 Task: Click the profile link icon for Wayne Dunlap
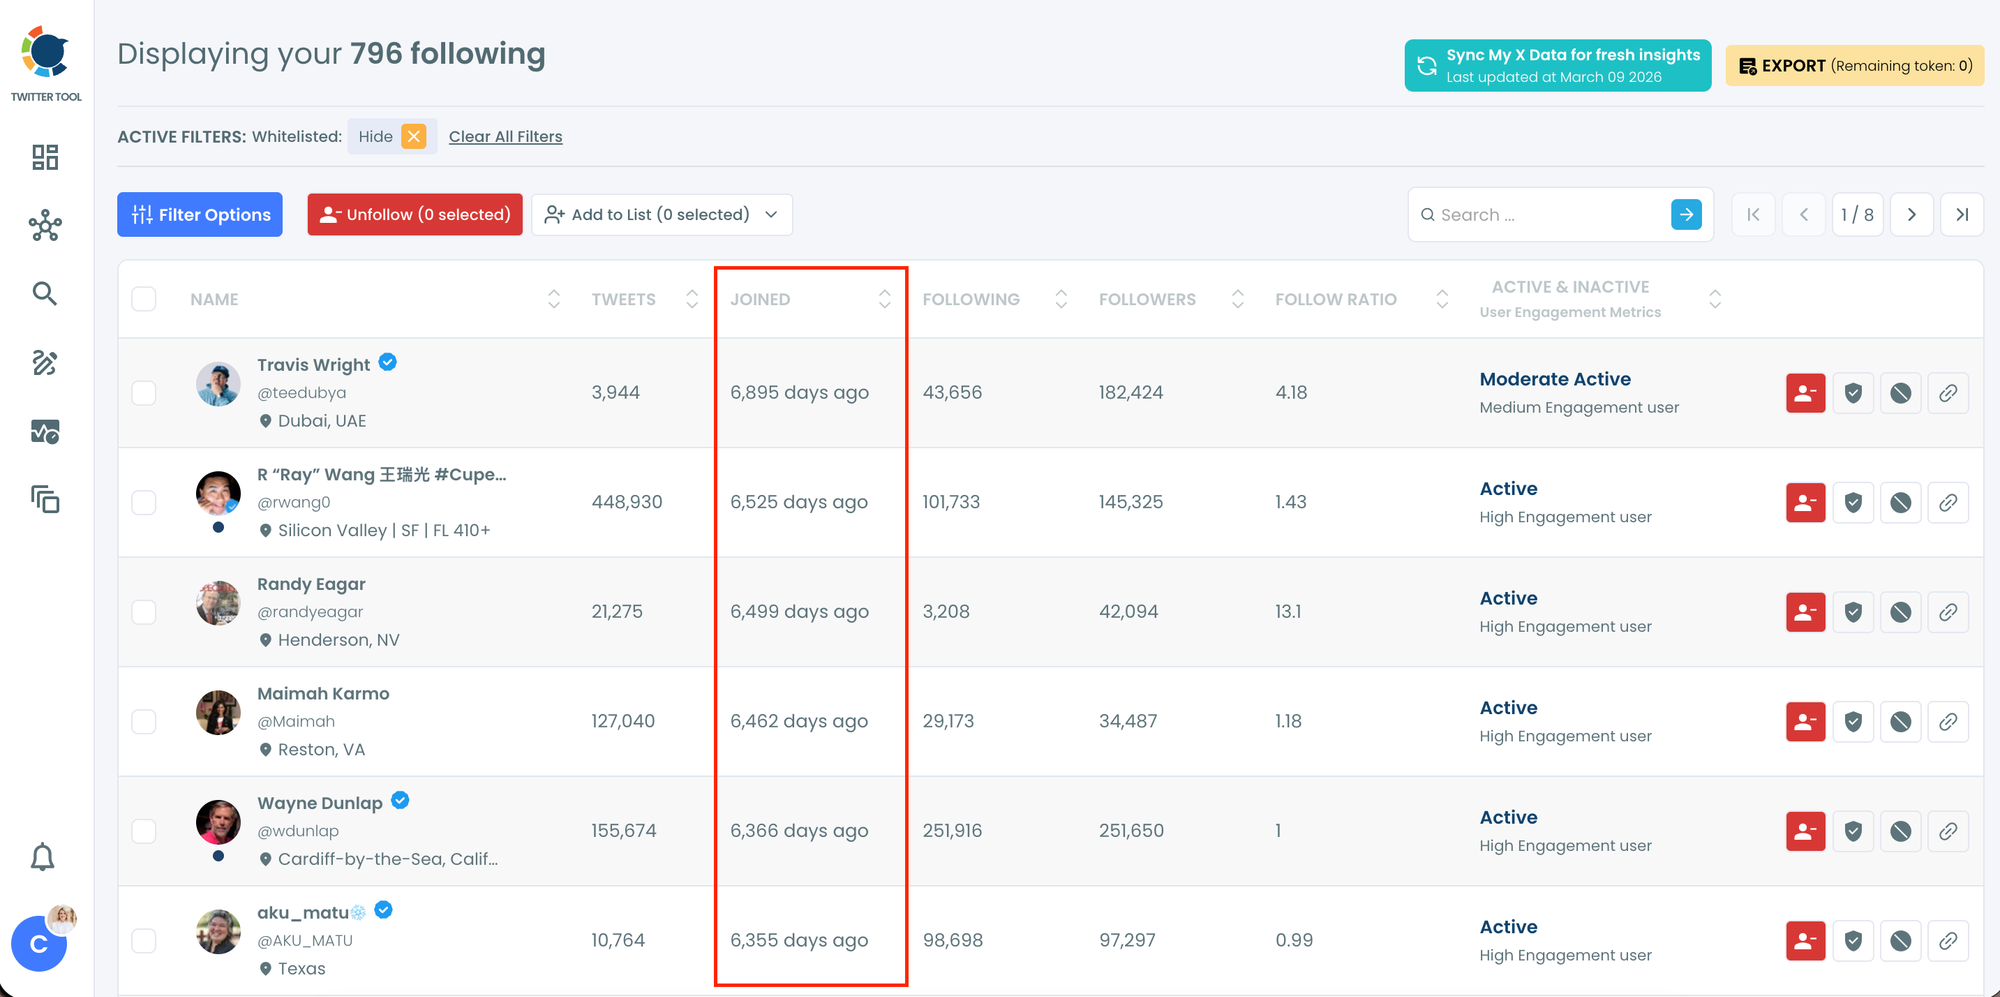1948,831
